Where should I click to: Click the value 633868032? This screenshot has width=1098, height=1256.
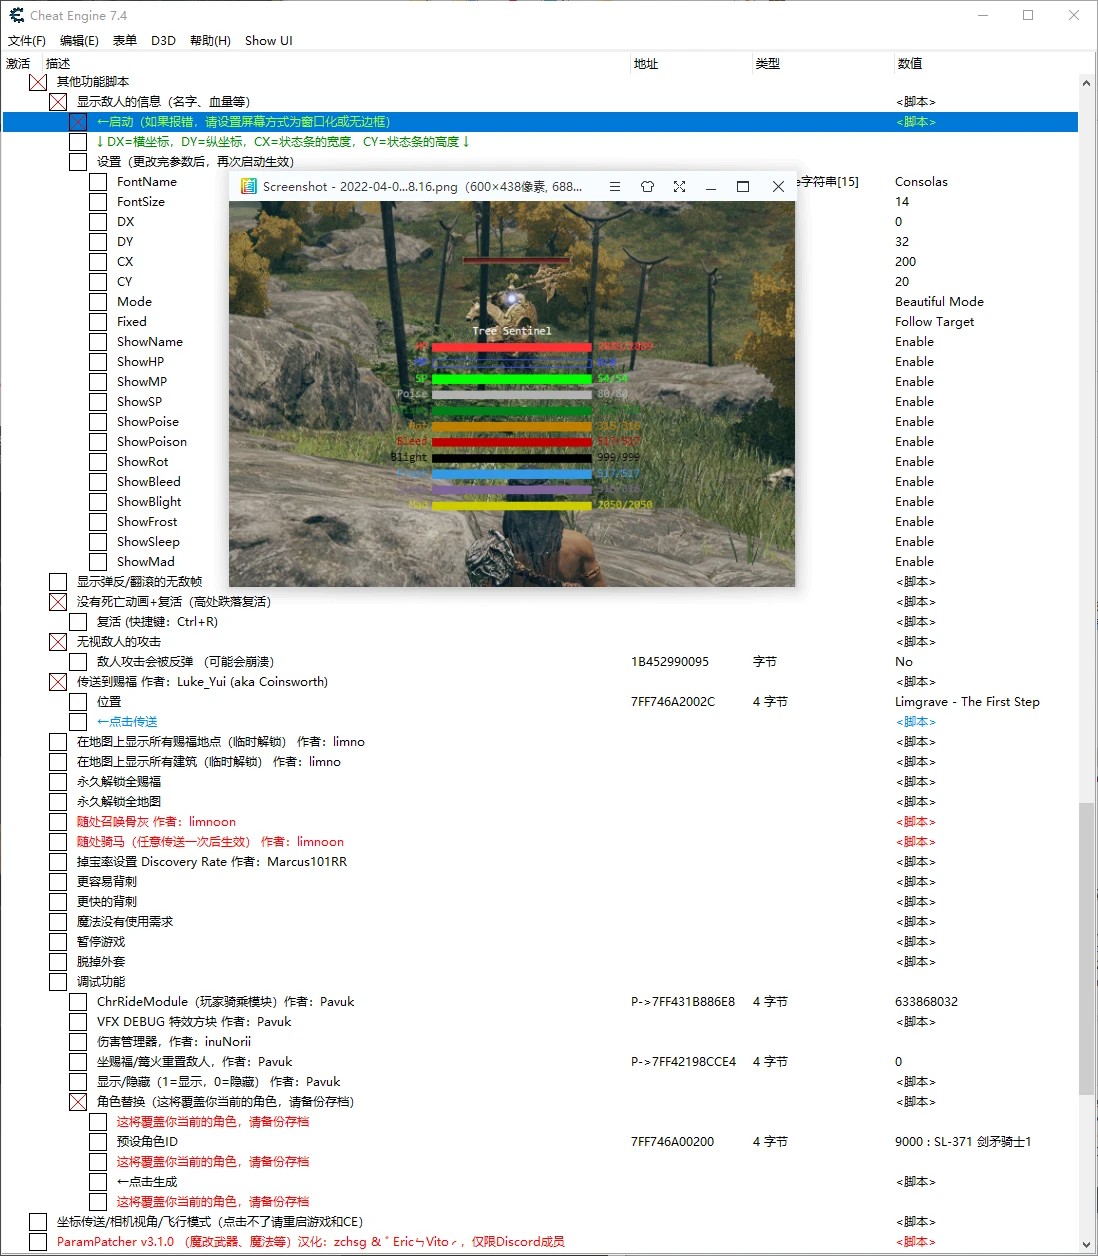point(926,1002)
